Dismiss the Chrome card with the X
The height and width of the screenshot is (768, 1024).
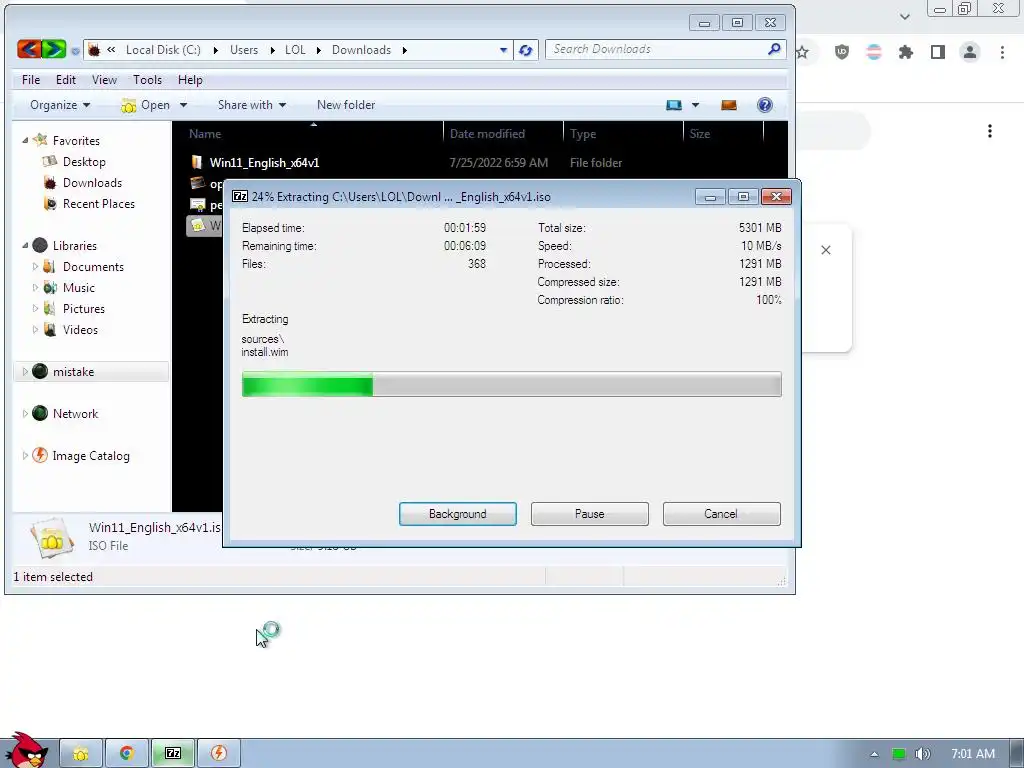click(x=825, y=250)
